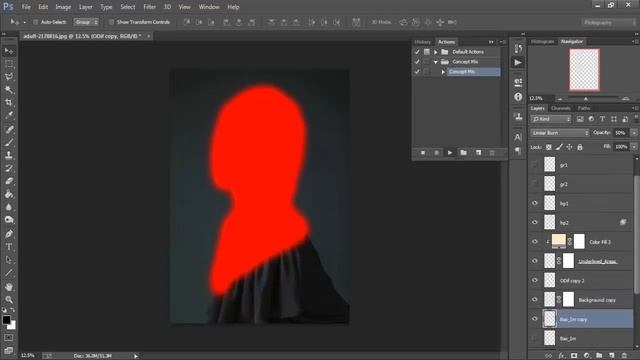Open the Photography workspace dropdown
This screenshot has width=640, height=360.
click(609, 22)
